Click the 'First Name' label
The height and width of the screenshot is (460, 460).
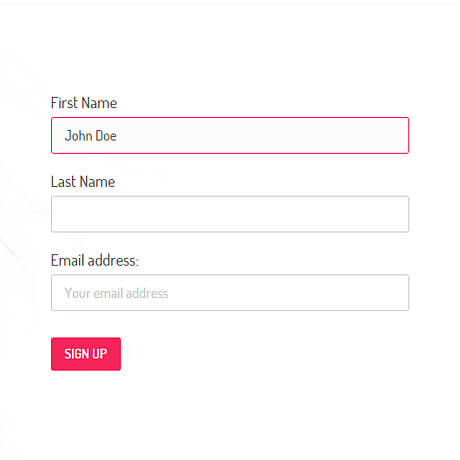click(84, 103)
